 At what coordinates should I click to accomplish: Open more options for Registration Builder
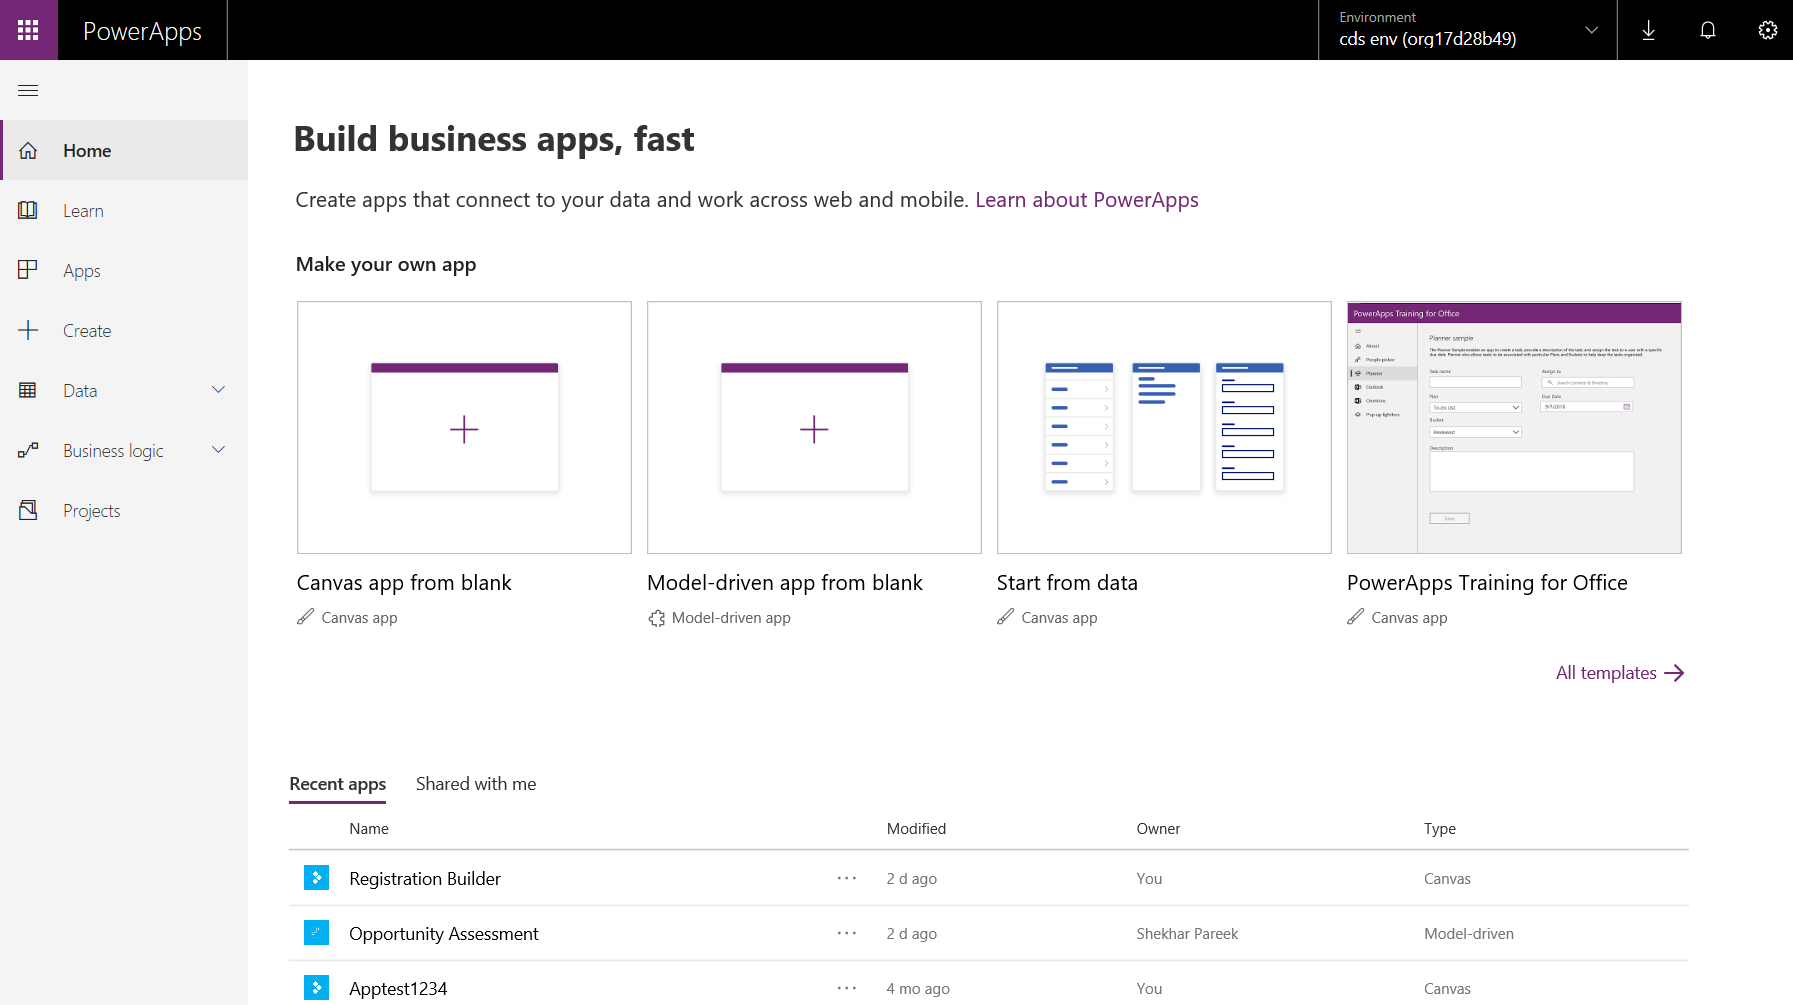click(847, 878)
